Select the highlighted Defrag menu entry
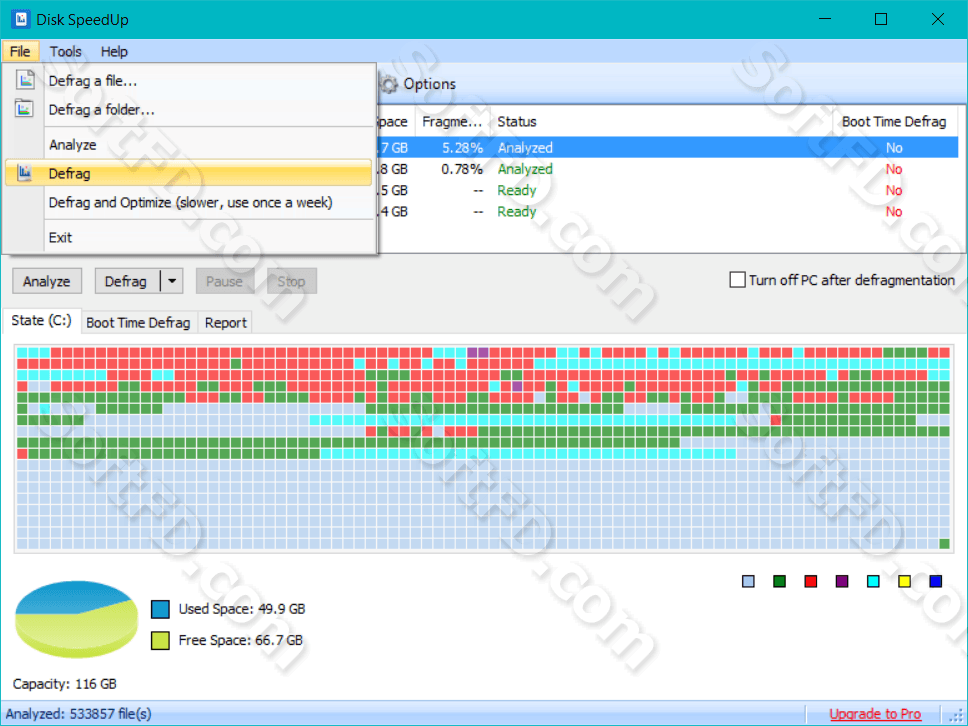968x726 pixels. point(188,173)
